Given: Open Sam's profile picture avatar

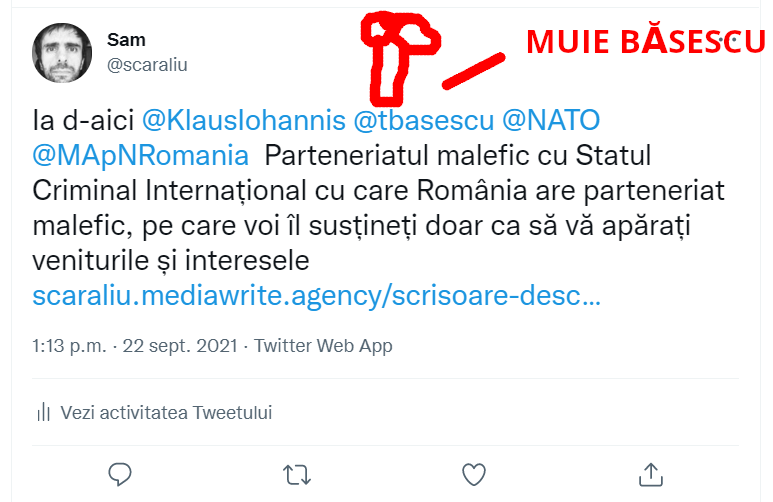Looking at the screenshot, I should tap(62, 53).
